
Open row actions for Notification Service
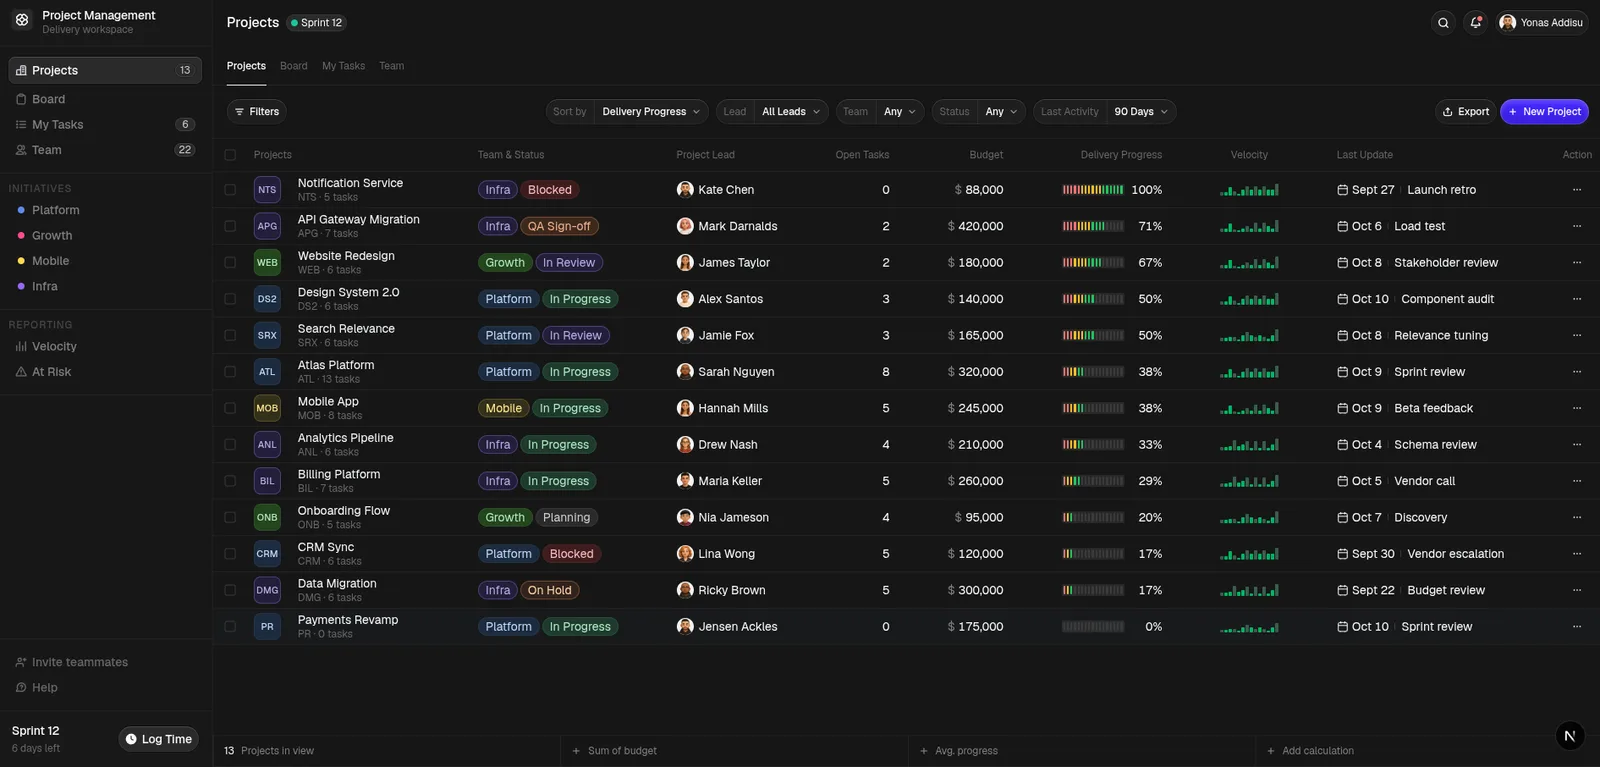click(x=1577, y=190)
